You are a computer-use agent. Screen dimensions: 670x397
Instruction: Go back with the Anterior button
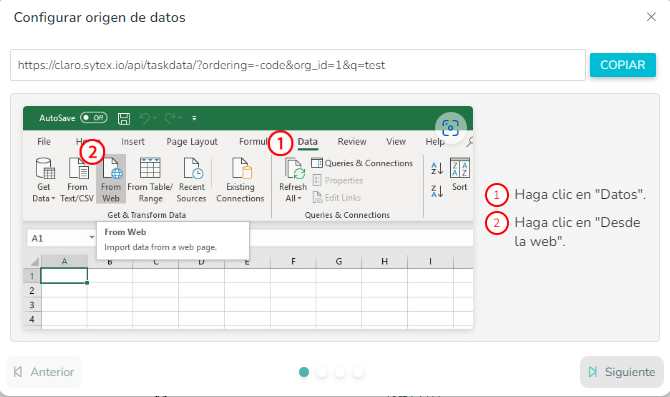click(x=44, y=372)
